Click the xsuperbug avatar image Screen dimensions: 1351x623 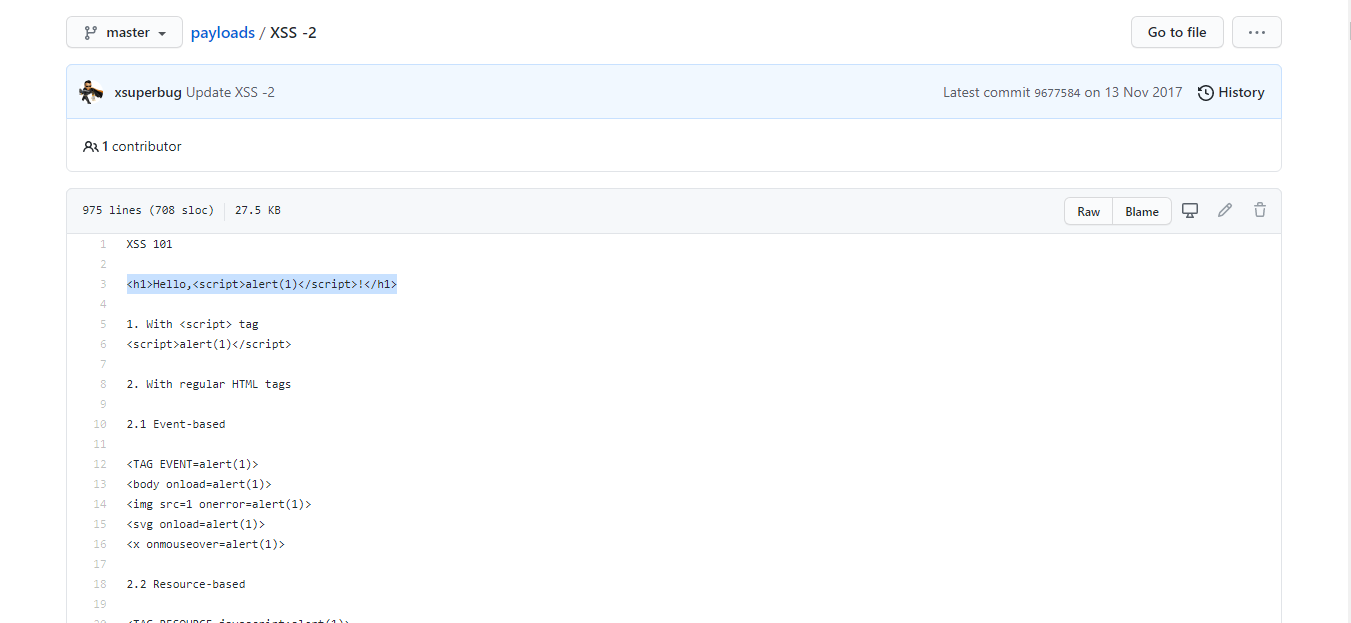tap(91, 92)
